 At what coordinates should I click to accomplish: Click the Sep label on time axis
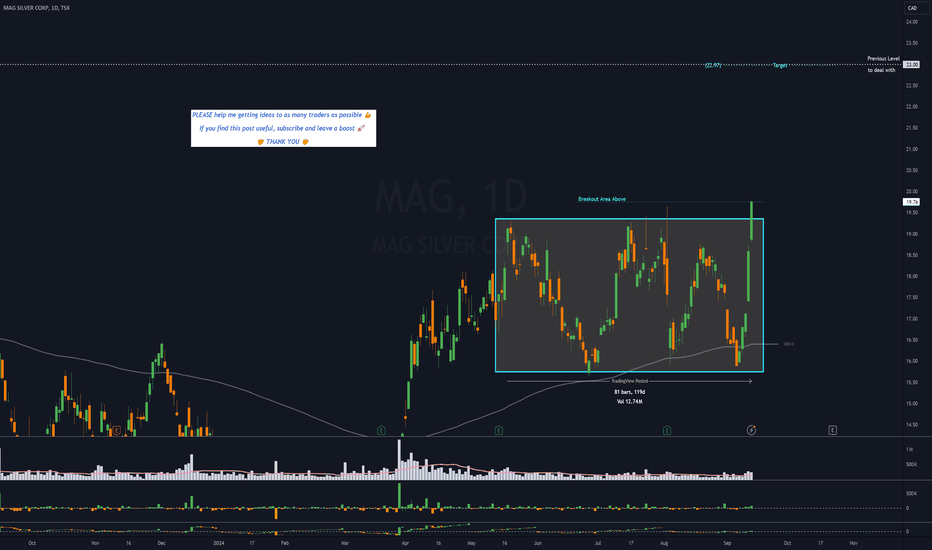728,543
